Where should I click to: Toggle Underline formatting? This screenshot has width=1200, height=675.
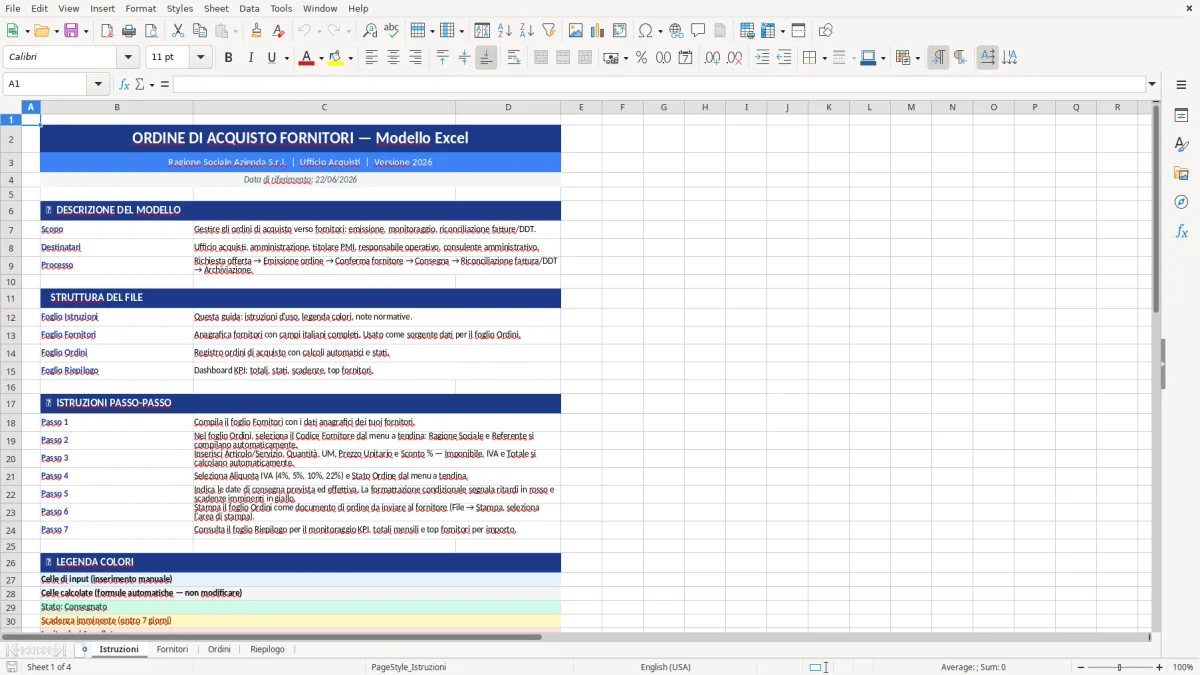(x=271, y=58)
